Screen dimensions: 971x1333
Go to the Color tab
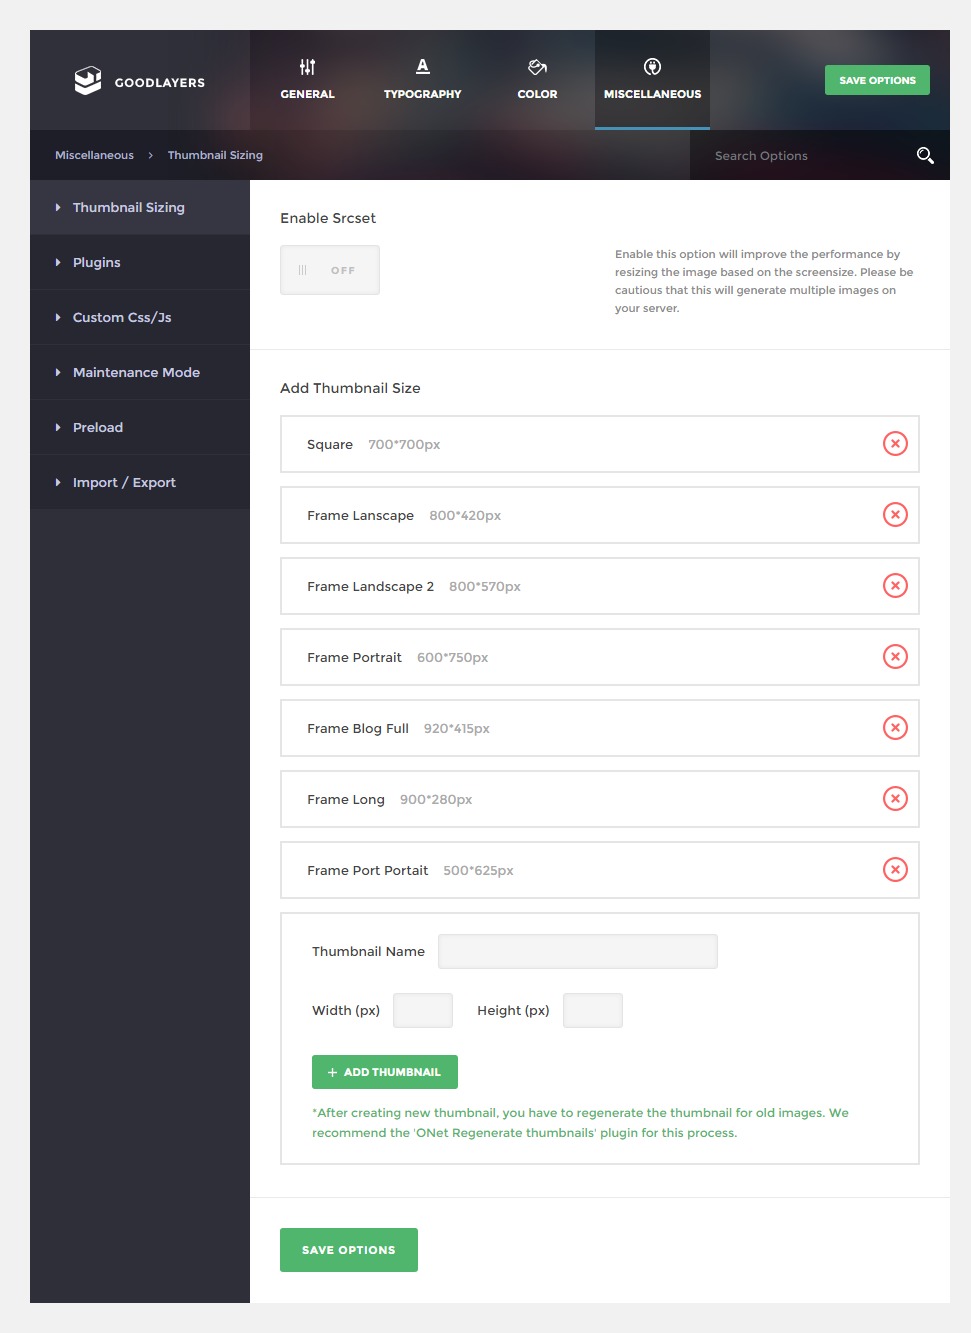[x=537, y=80]
